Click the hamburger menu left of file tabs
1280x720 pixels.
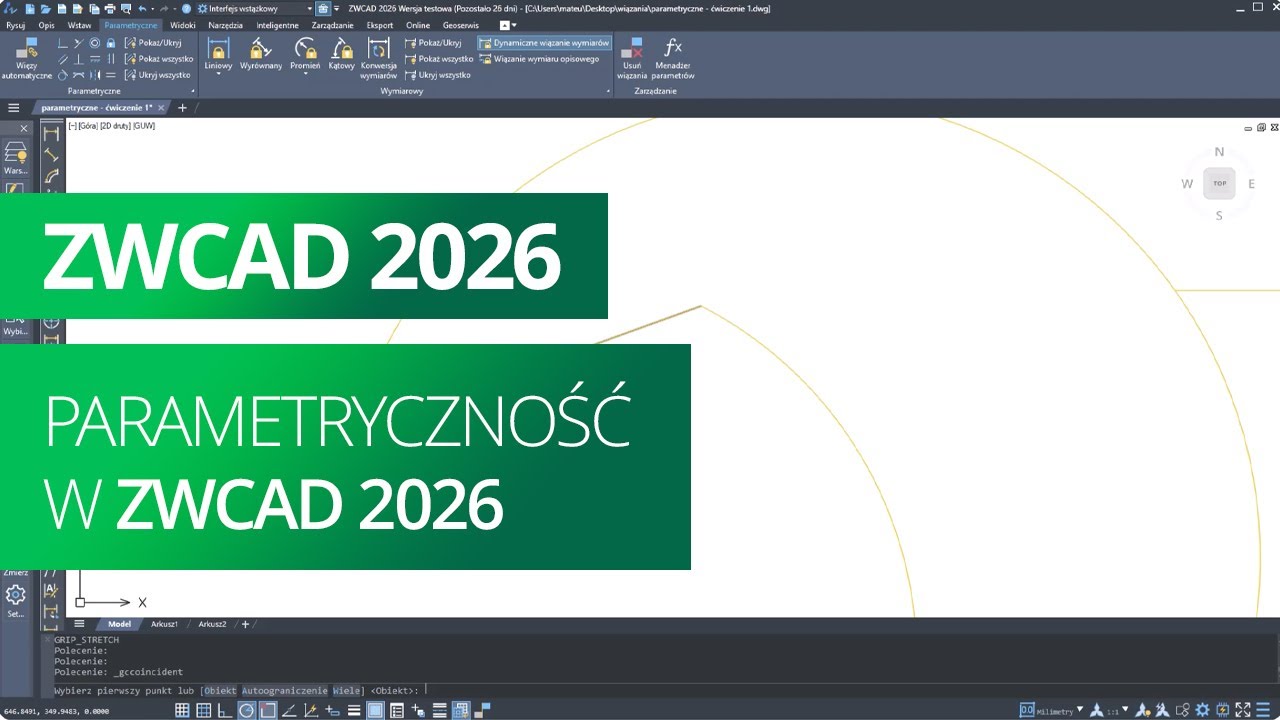(x=14, y=107)
